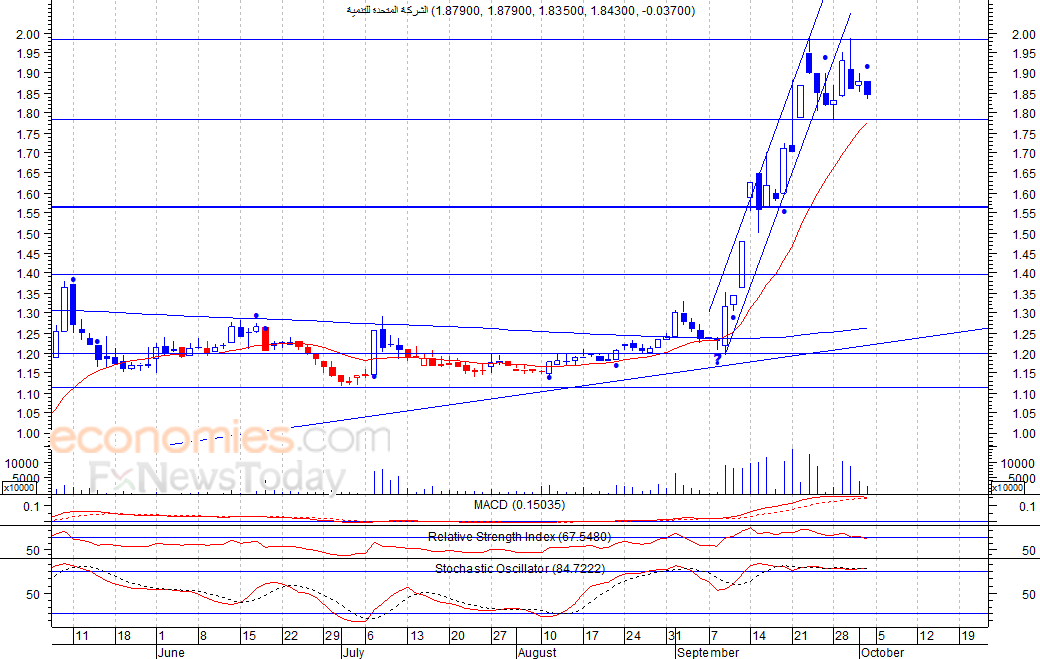Click the 50 RSI scale label on left

point(33,550)
